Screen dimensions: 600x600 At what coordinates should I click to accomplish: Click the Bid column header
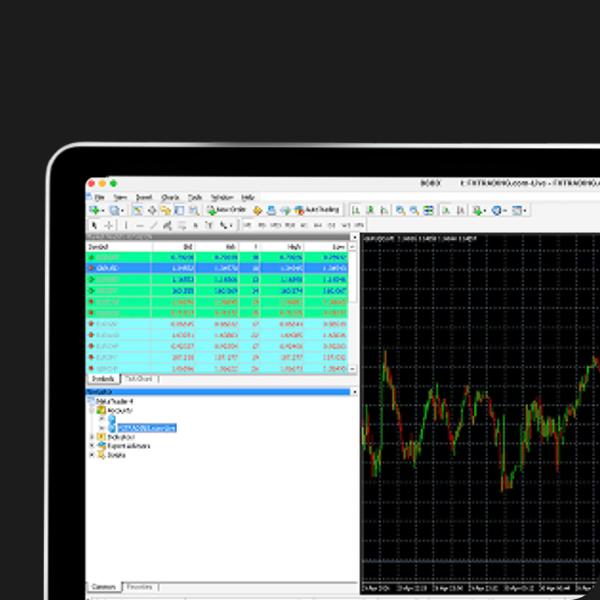174,247
